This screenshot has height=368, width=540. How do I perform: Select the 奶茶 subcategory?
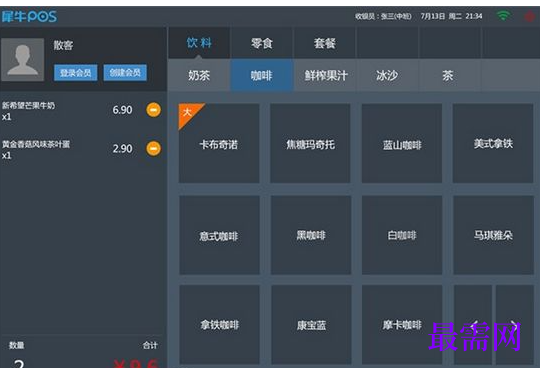(x=199, y=75)
